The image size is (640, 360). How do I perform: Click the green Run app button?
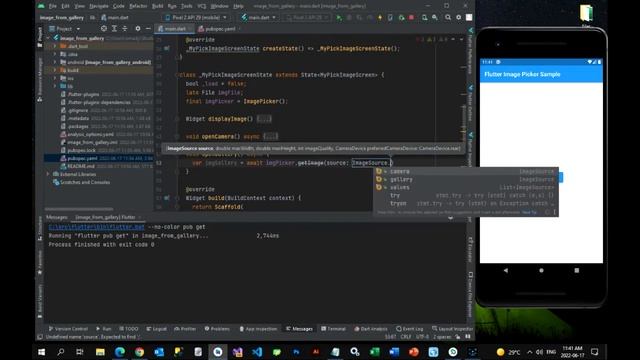pos(339,18)
